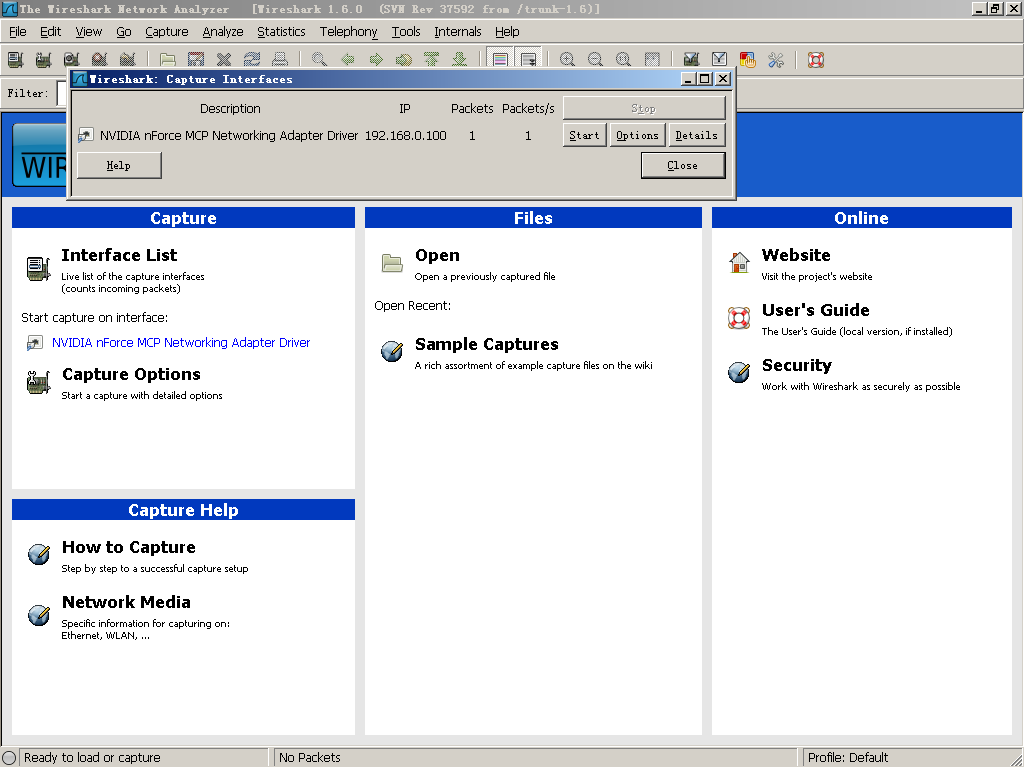
Task: Close the capture file toolbar icon
Action: click(224, 59)
